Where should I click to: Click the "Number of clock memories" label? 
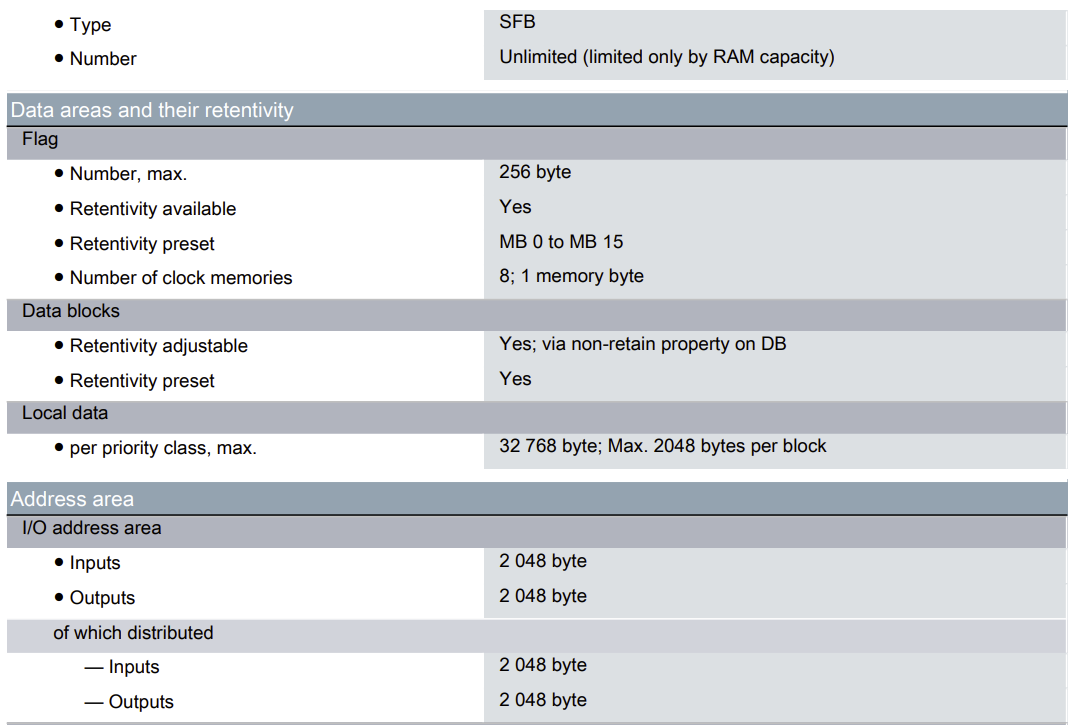tap(181, 278)
